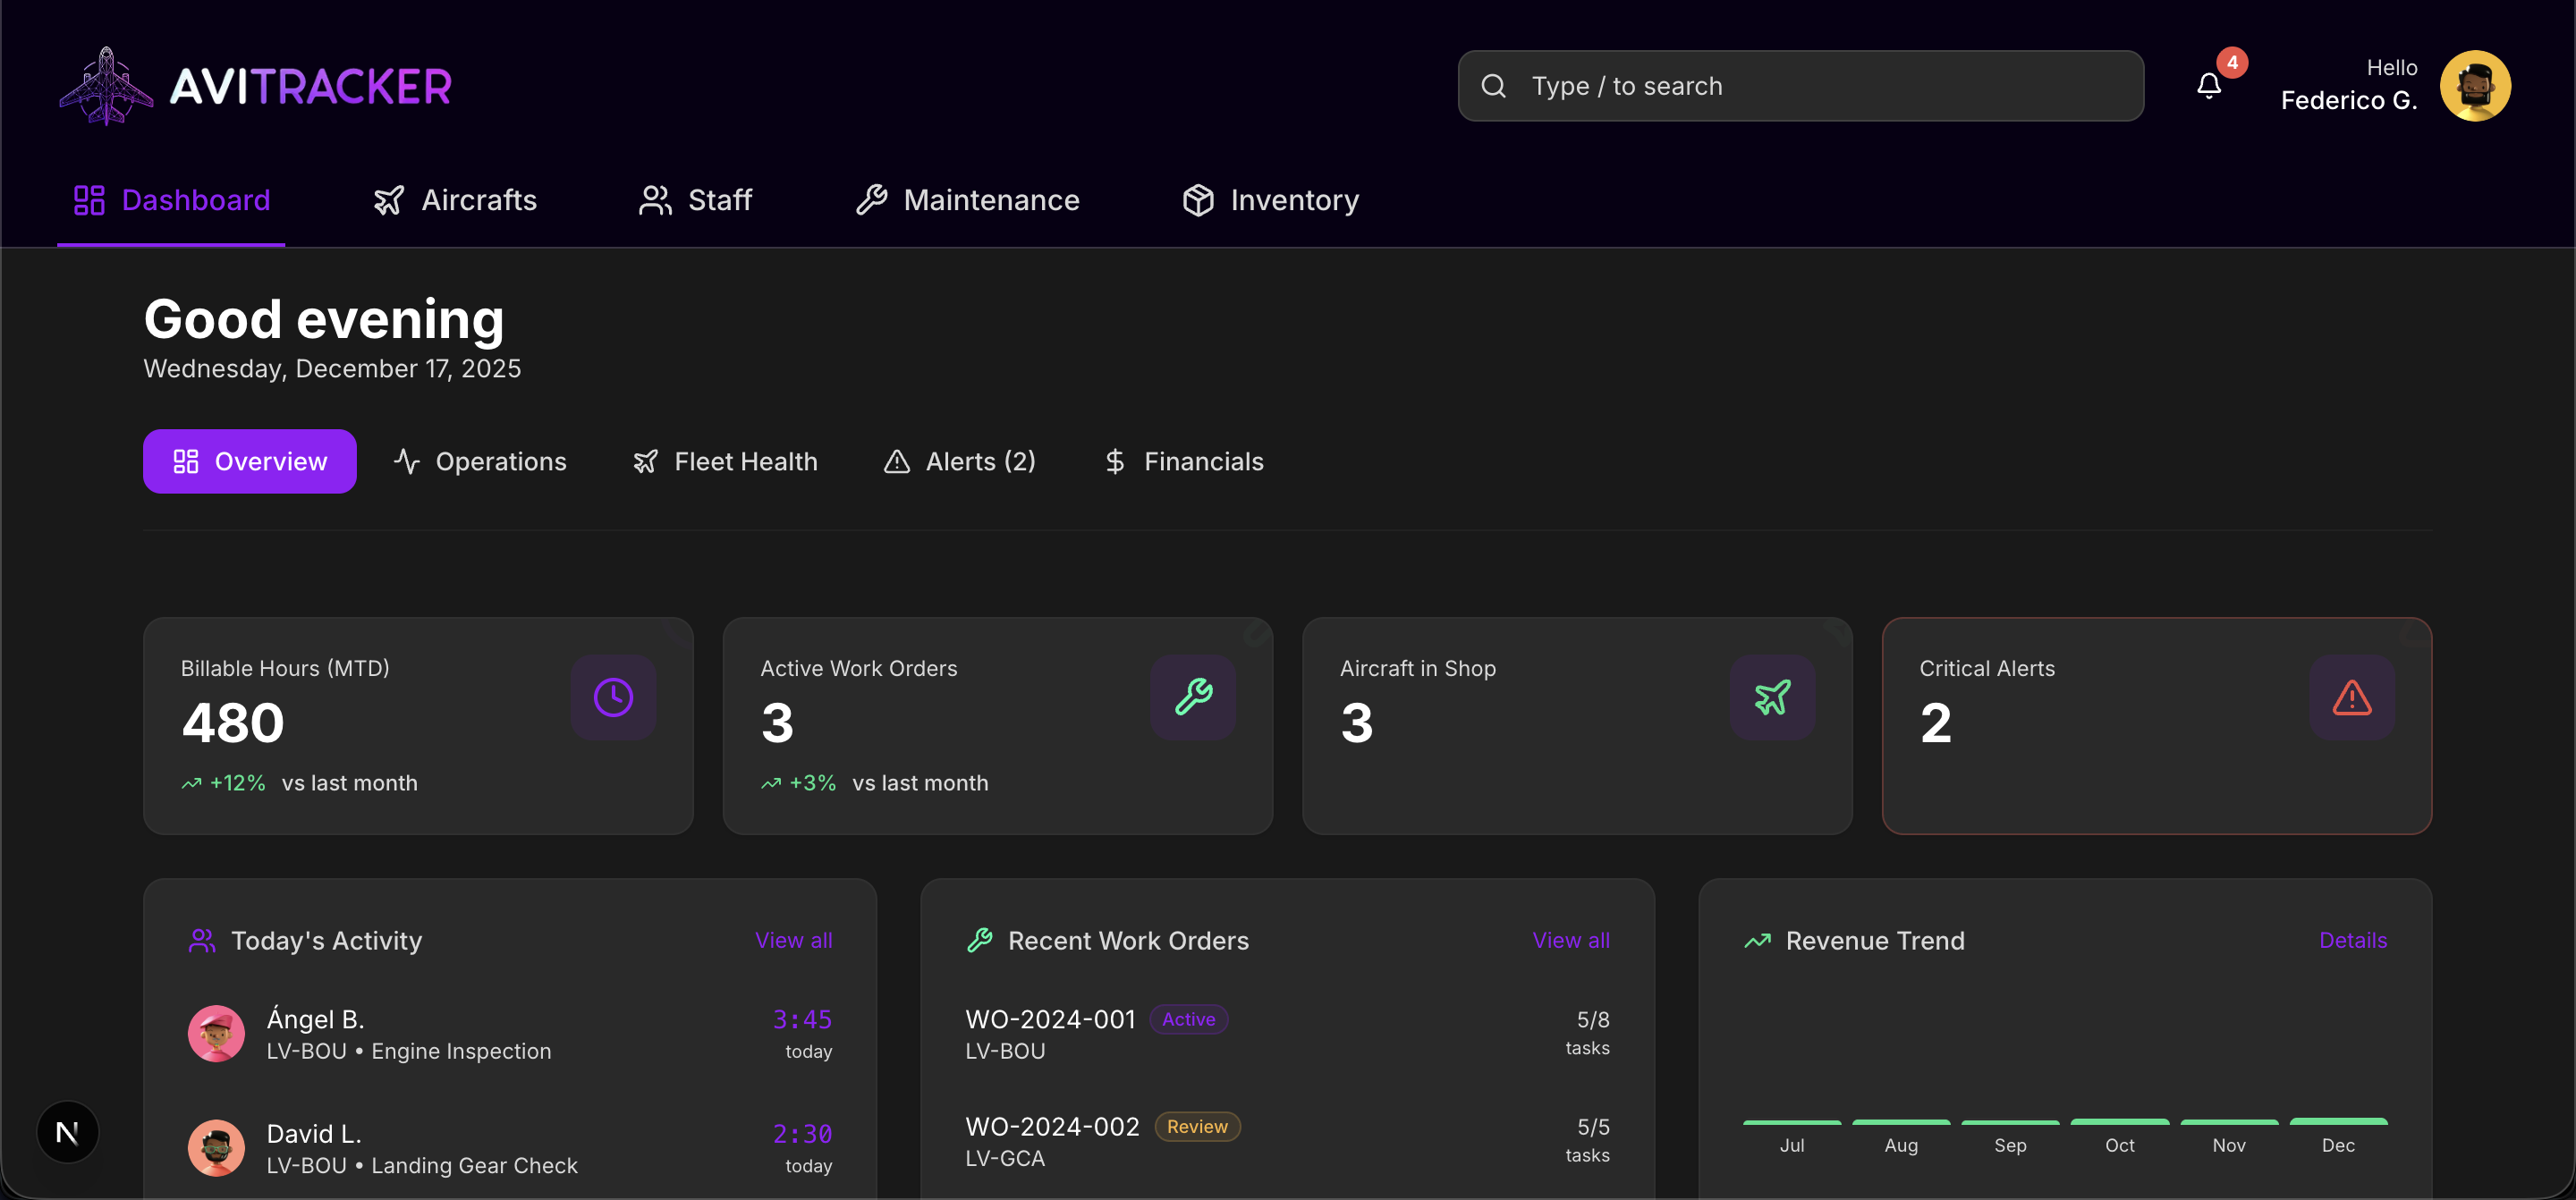This screenshot has height=1200, width=2576.
Task: Click the wrench icon beside Recent Work Orders
Action: (980, 940)
